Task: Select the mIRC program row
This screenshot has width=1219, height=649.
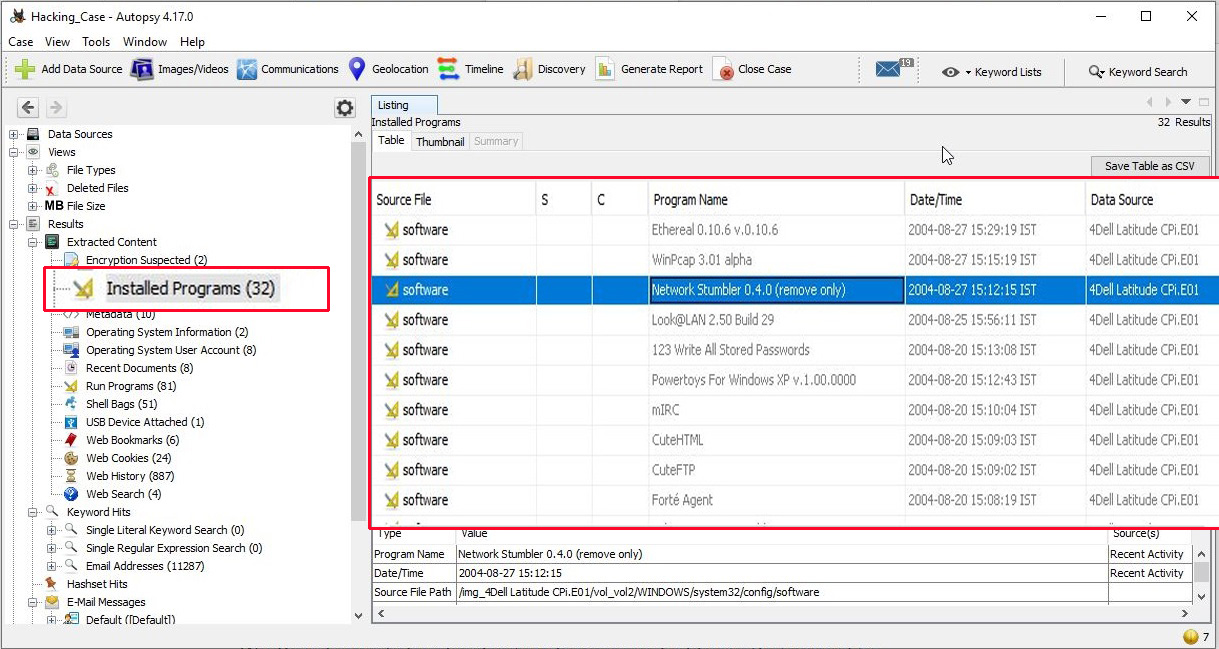Action: point(795,410)
